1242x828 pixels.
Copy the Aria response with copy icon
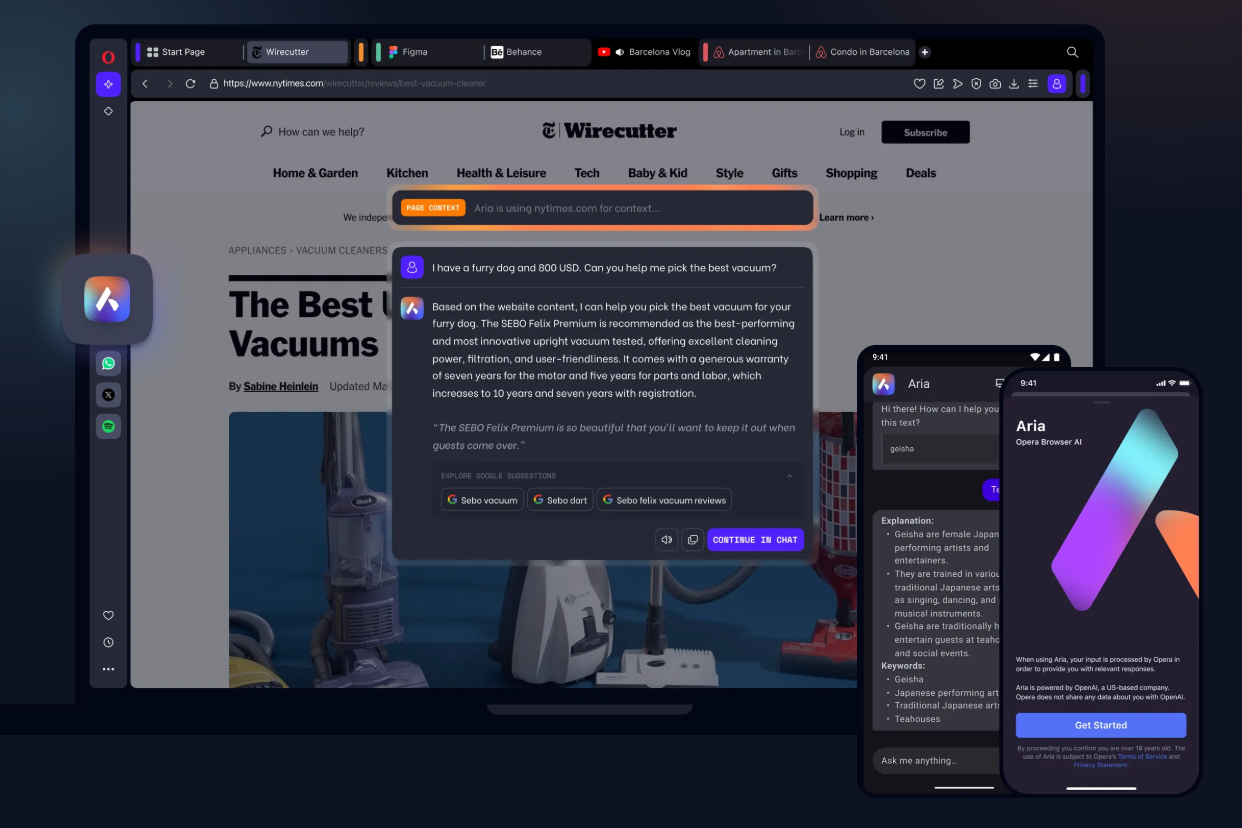pos(692,540)
